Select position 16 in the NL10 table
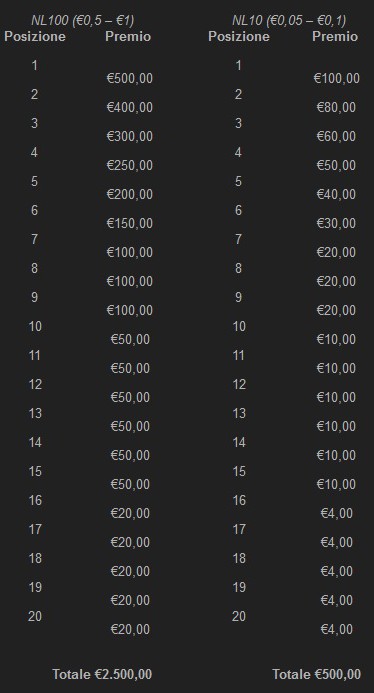Screen dimensions: 374x693 (239, 500)
